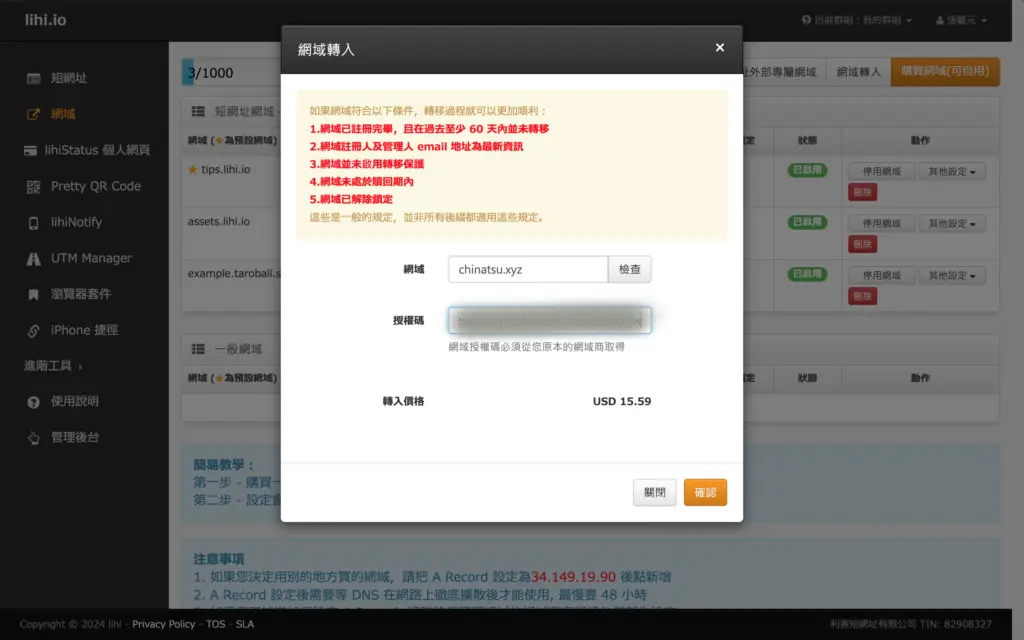The width and height of the screenshot is (1024, 640).
Task: Click the 短網址 sidebar icon
Action: (33, 78)
